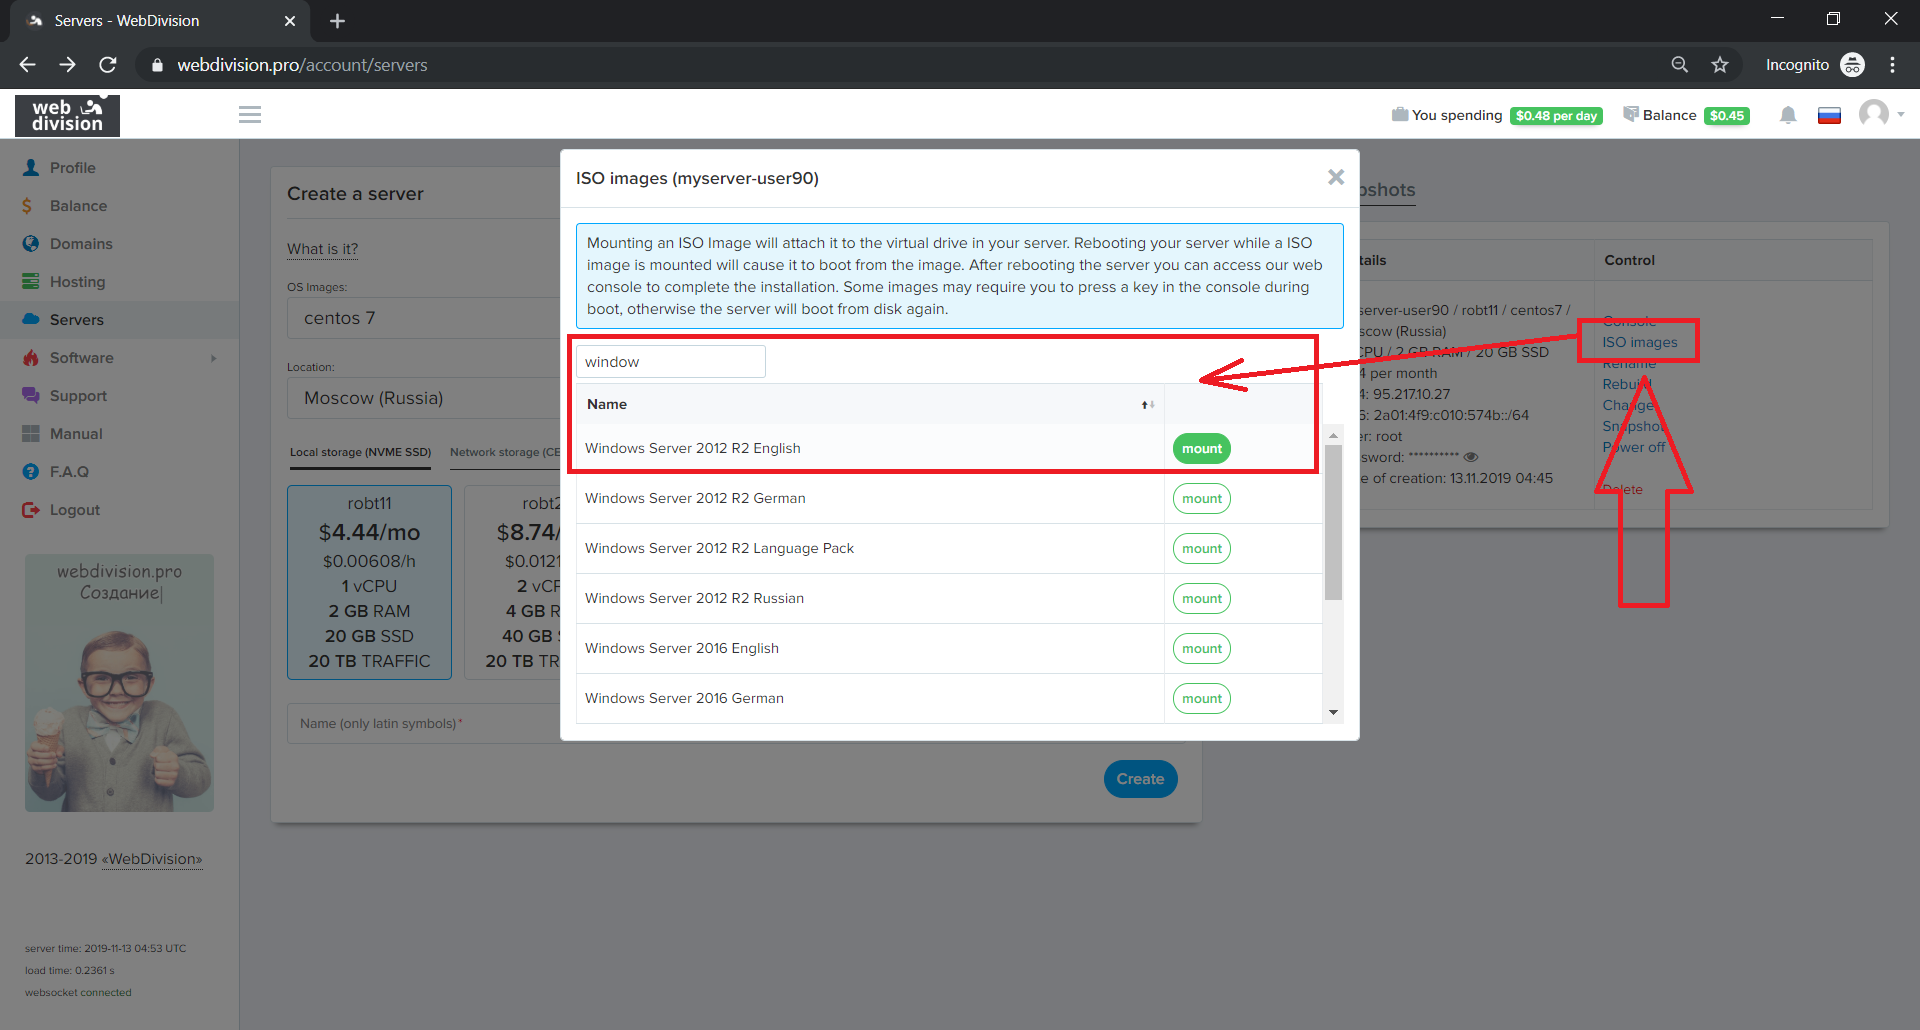Mount Windows Server 2016 English image

click(1201, 649)
